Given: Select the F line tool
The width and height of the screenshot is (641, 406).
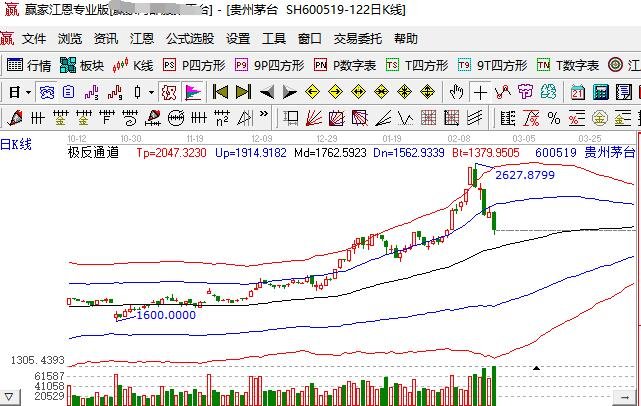Looking at the screenshot, I should pos(107,118).
